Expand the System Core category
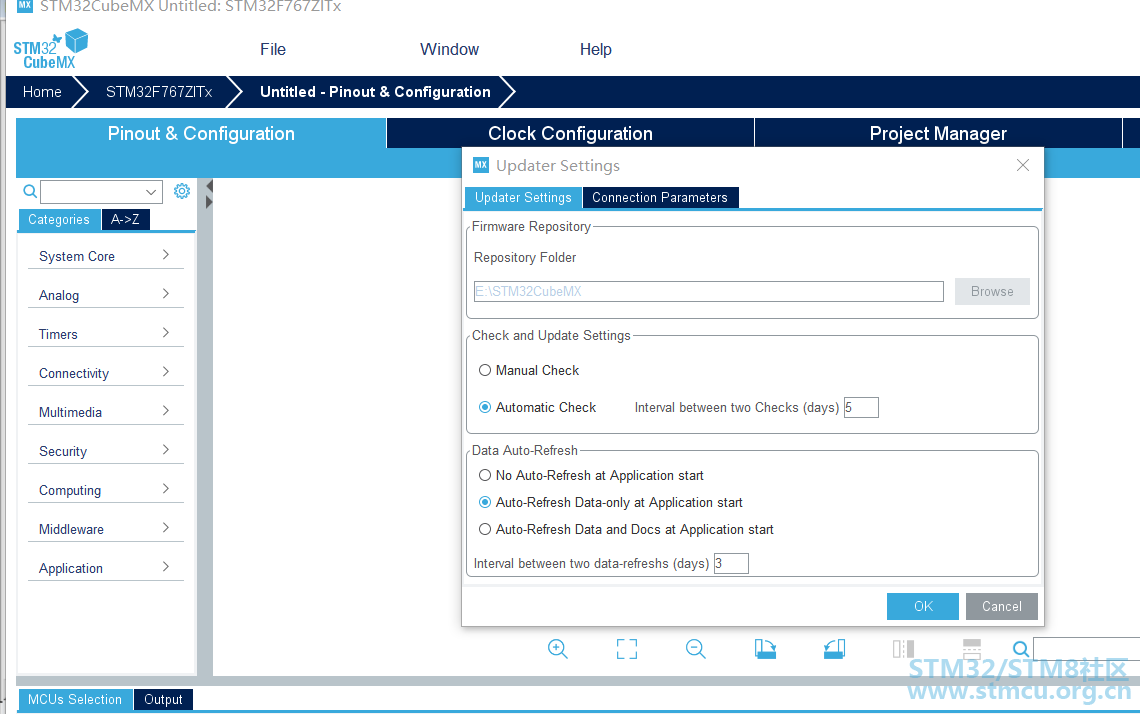The image size is (1140, 714). tap(105, 256)
